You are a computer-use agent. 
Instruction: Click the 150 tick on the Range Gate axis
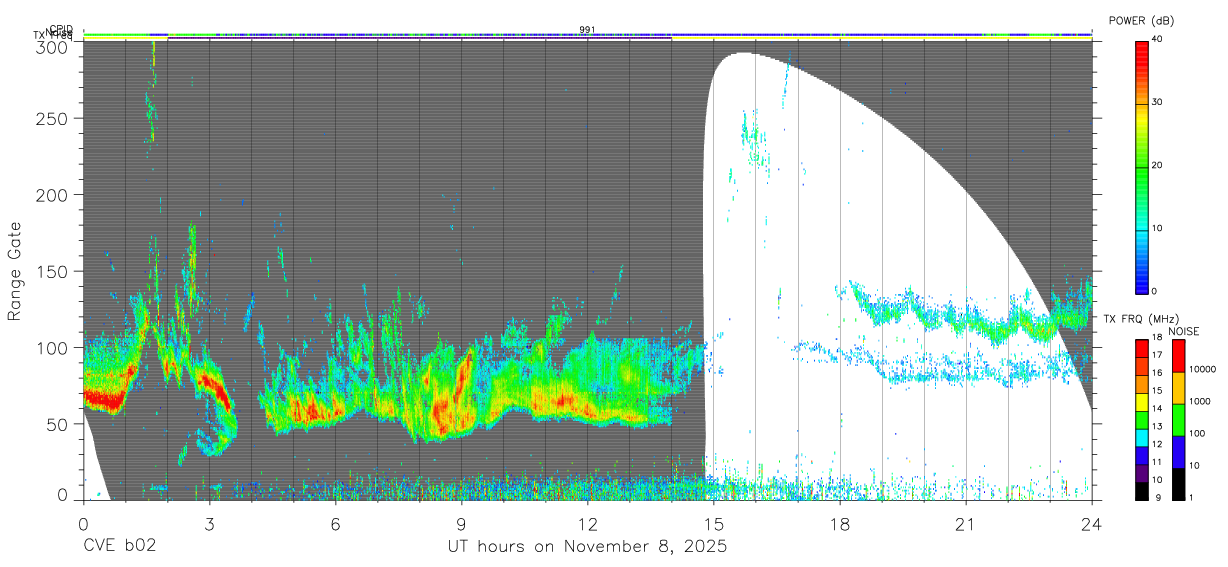tap(53, 271)
